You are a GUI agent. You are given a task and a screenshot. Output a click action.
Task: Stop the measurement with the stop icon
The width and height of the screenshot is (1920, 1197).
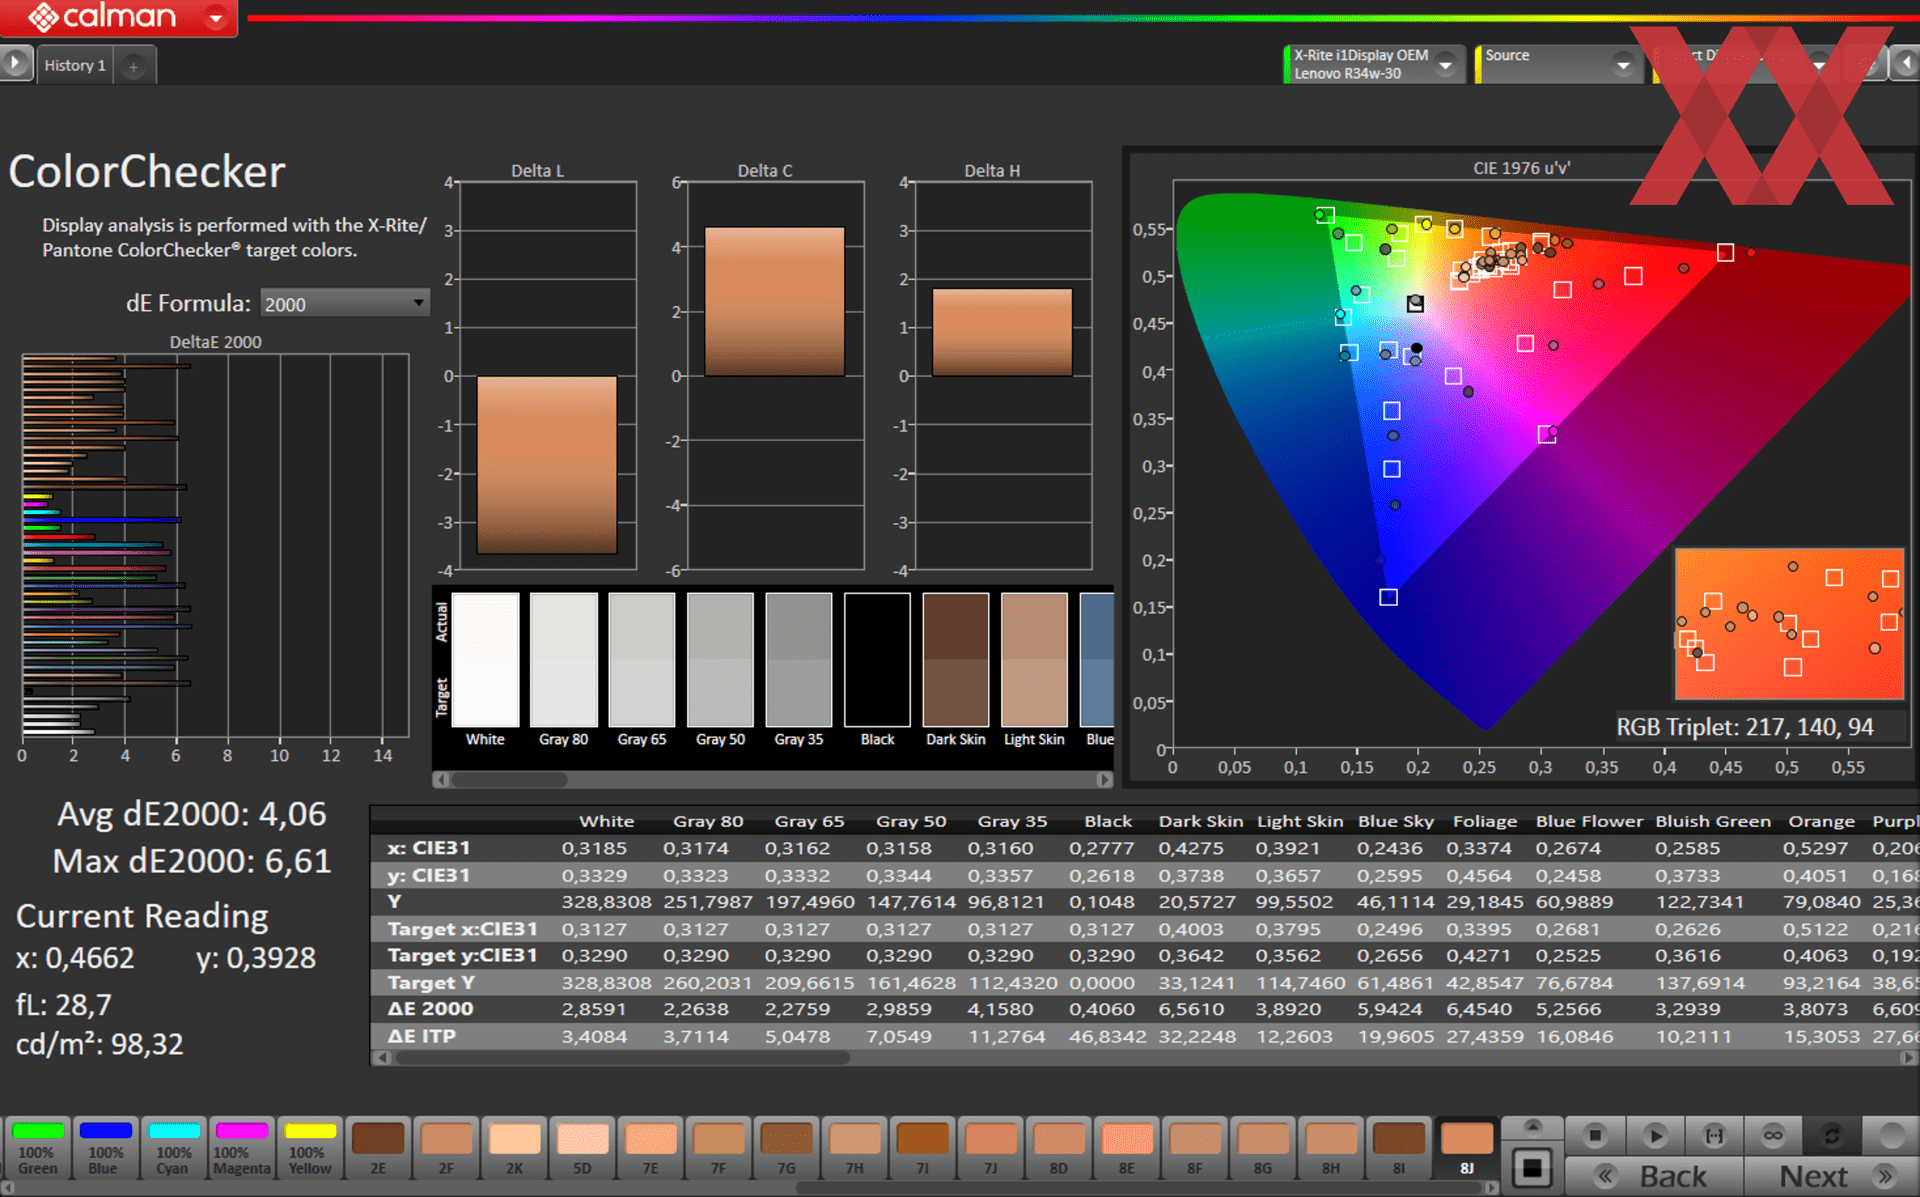[x=1595, y=1135]
